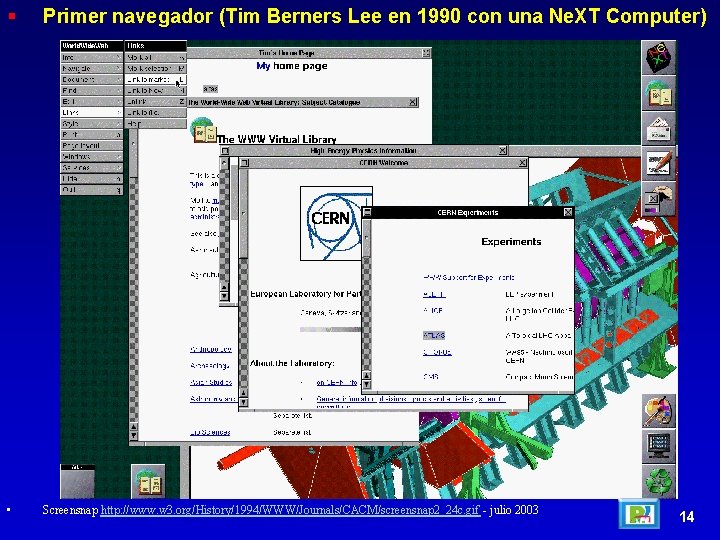This screenshot has height=540, width=720.
Task: Select the highlighted Links menu item
Action: coord(91,112)
